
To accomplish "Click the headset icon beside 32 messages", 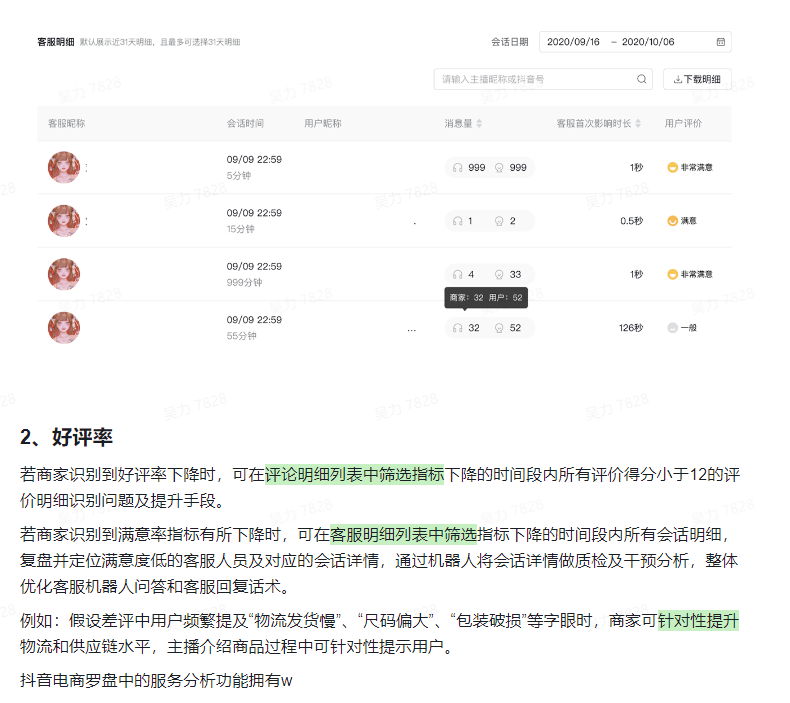I will (x=458, y=328).
